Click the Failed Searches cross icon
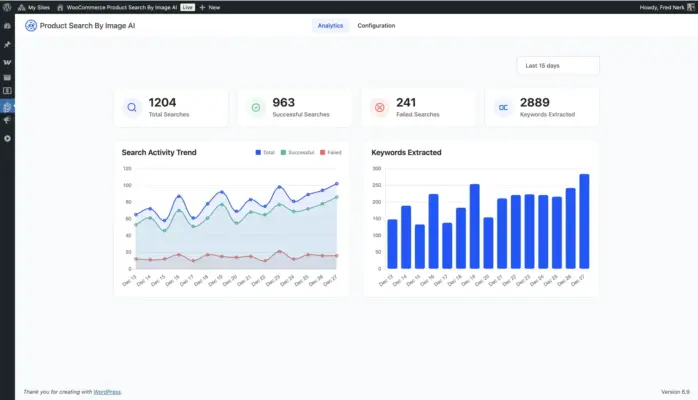698x400 pixels. point(380,107)
